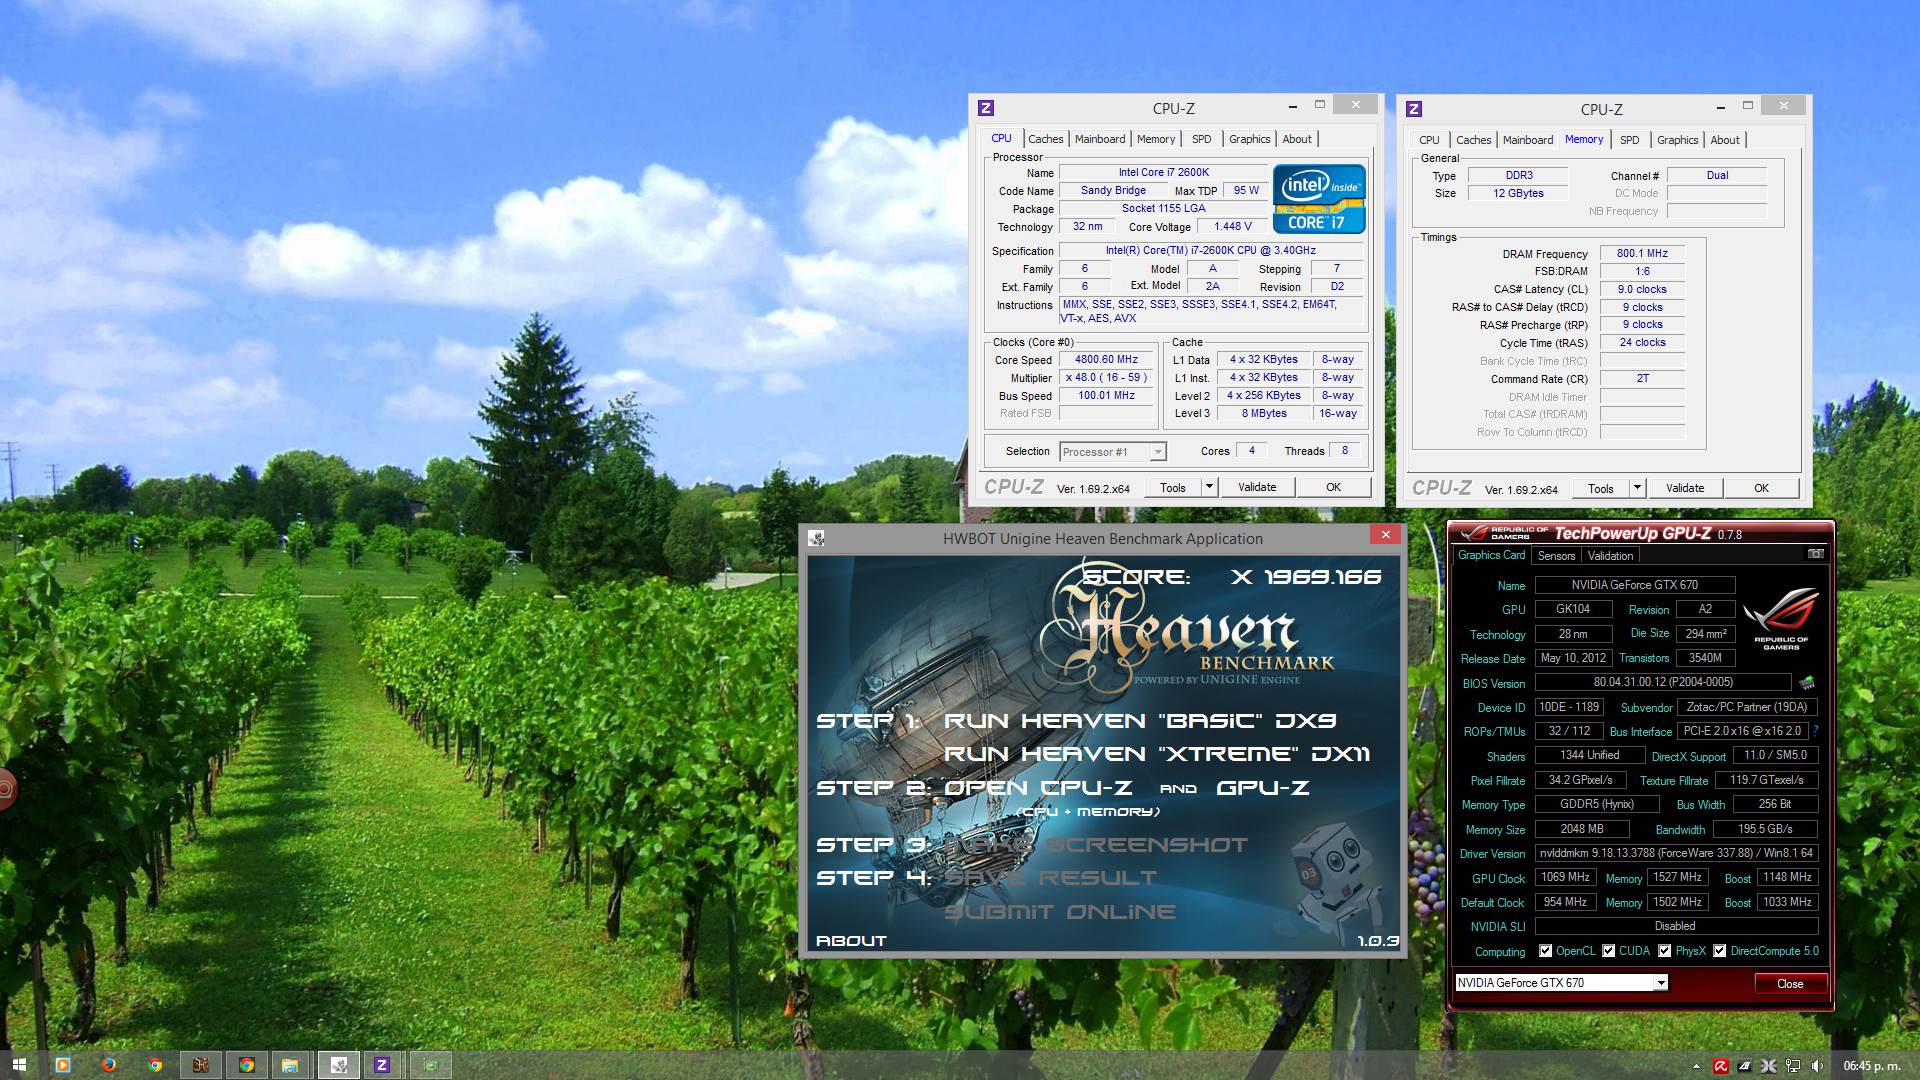1920x1080 pixels.
Task: Toggle the CUDA checkbox in GPU-Z
Action: pyautogui.click(x=1609, y=951)
